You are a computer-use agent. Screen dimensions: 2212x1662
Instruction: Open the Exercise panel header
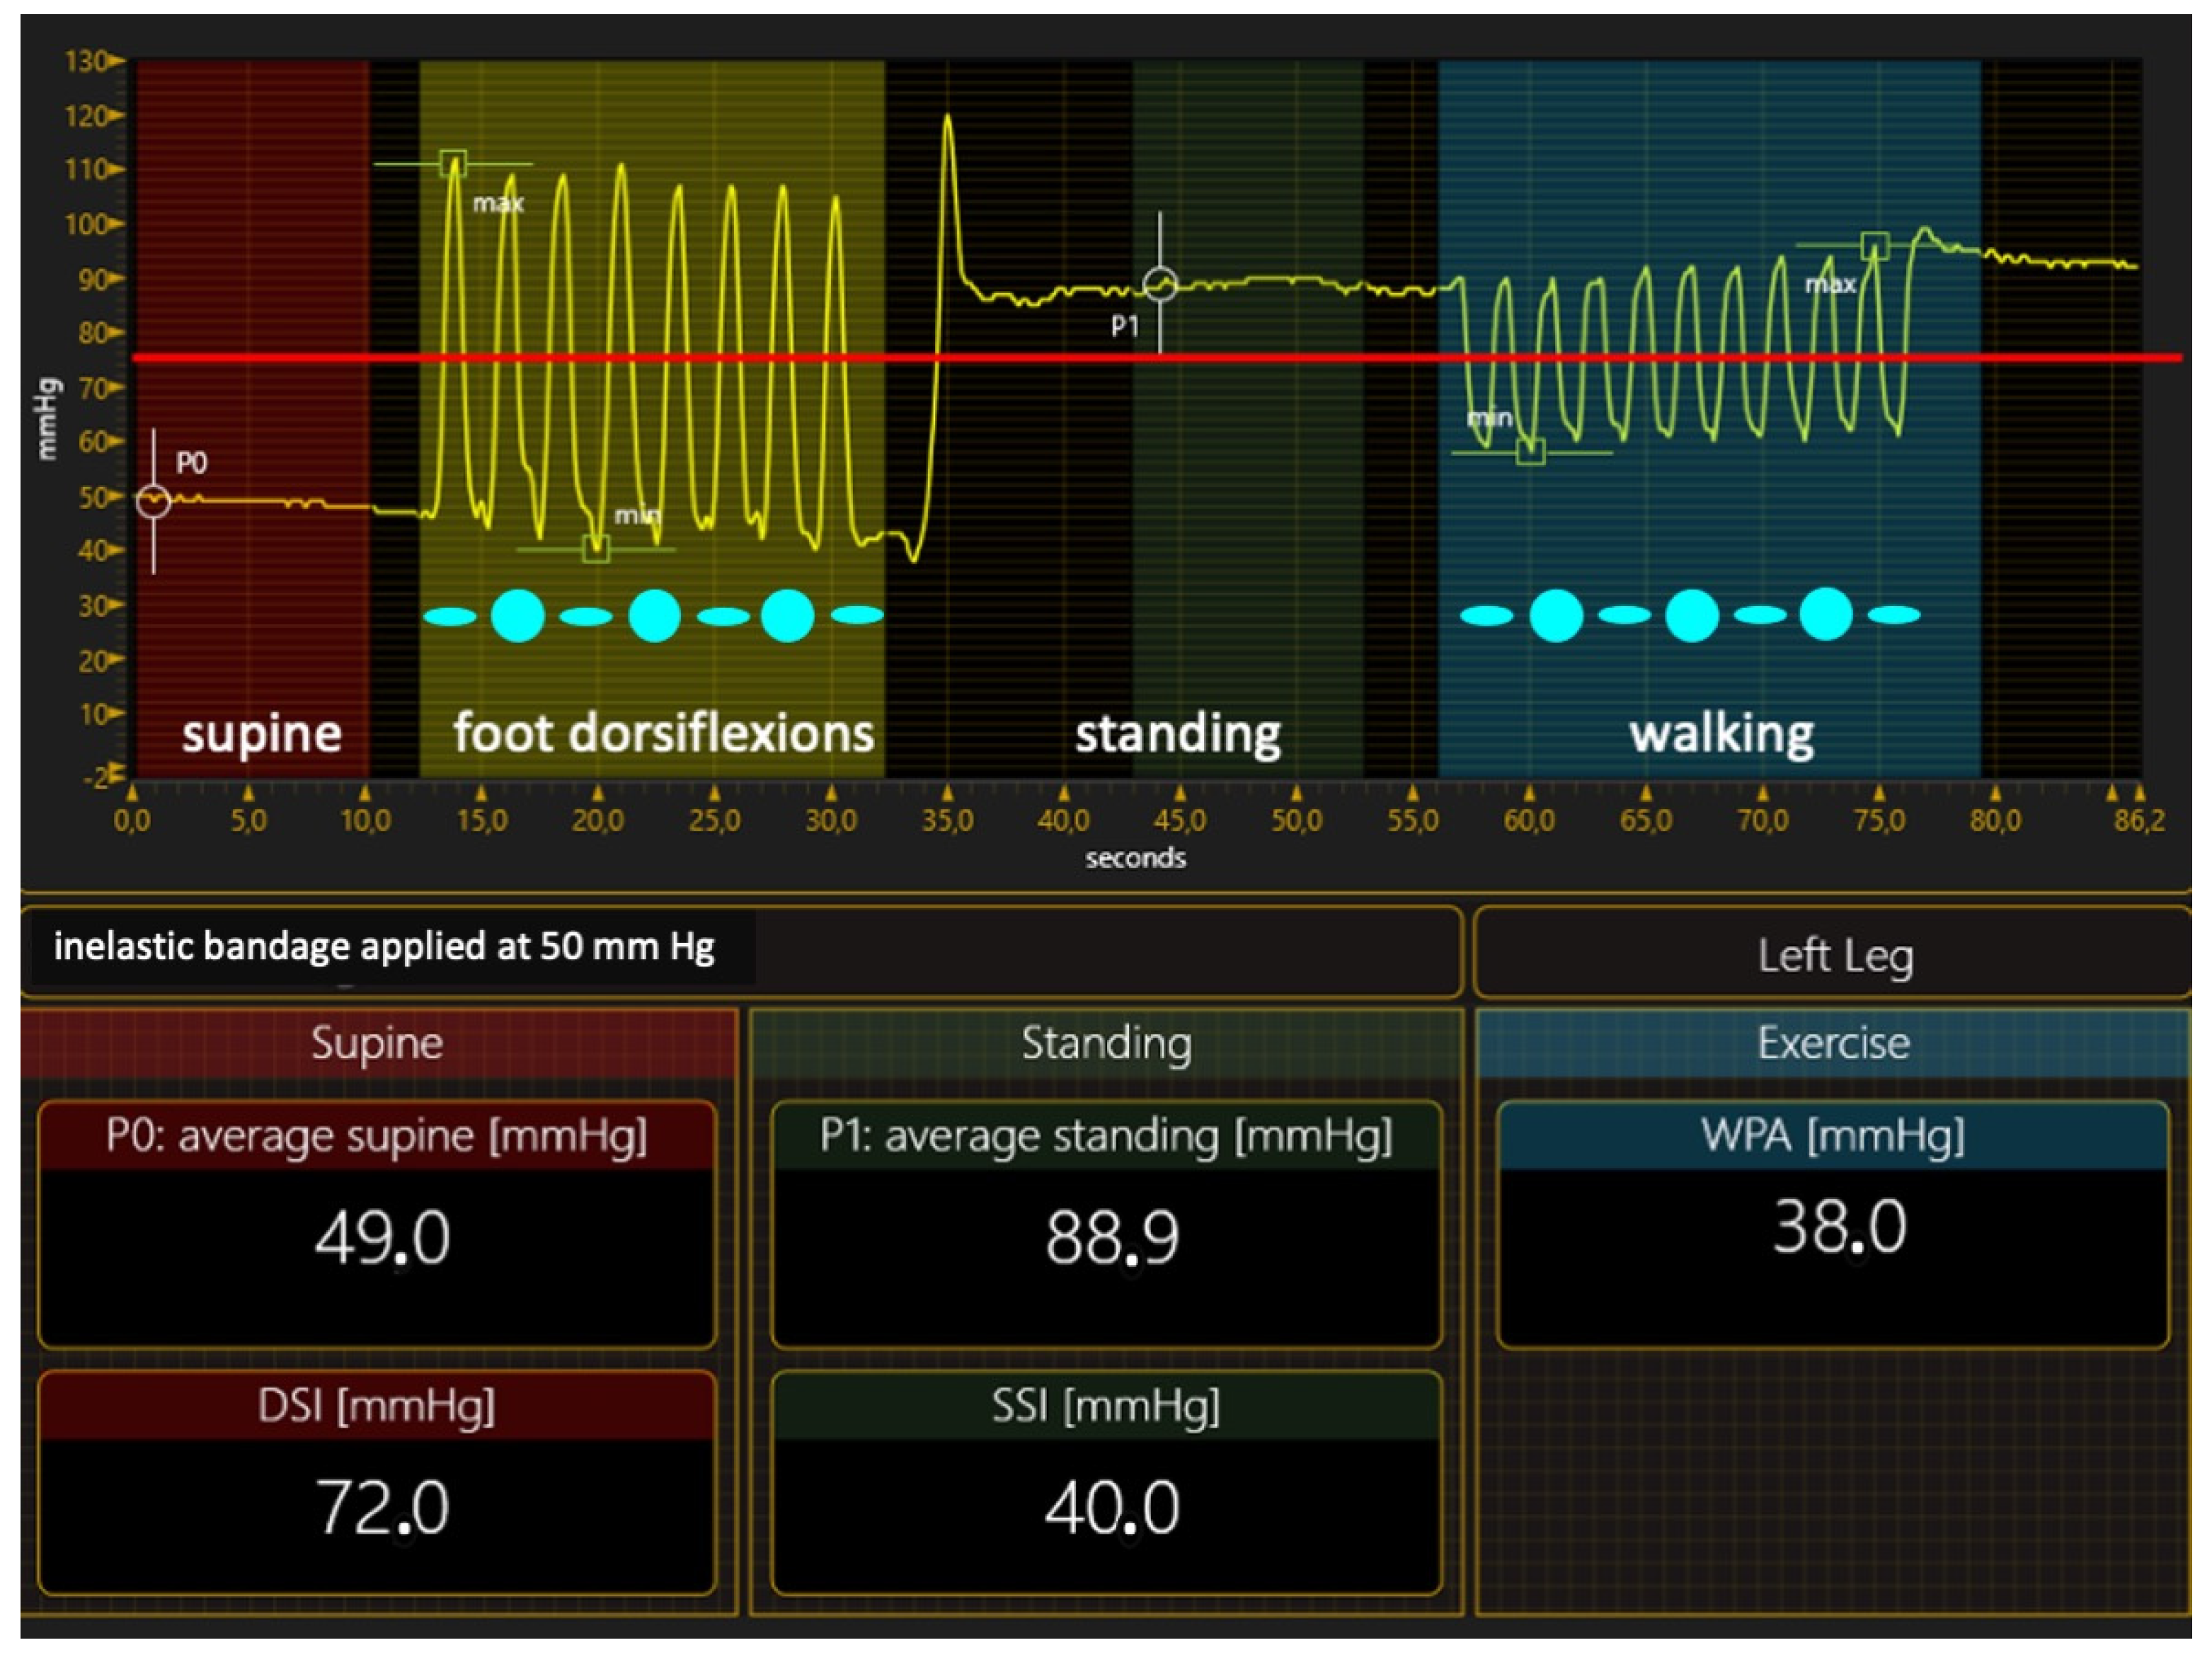[x=1833, y=1043]
